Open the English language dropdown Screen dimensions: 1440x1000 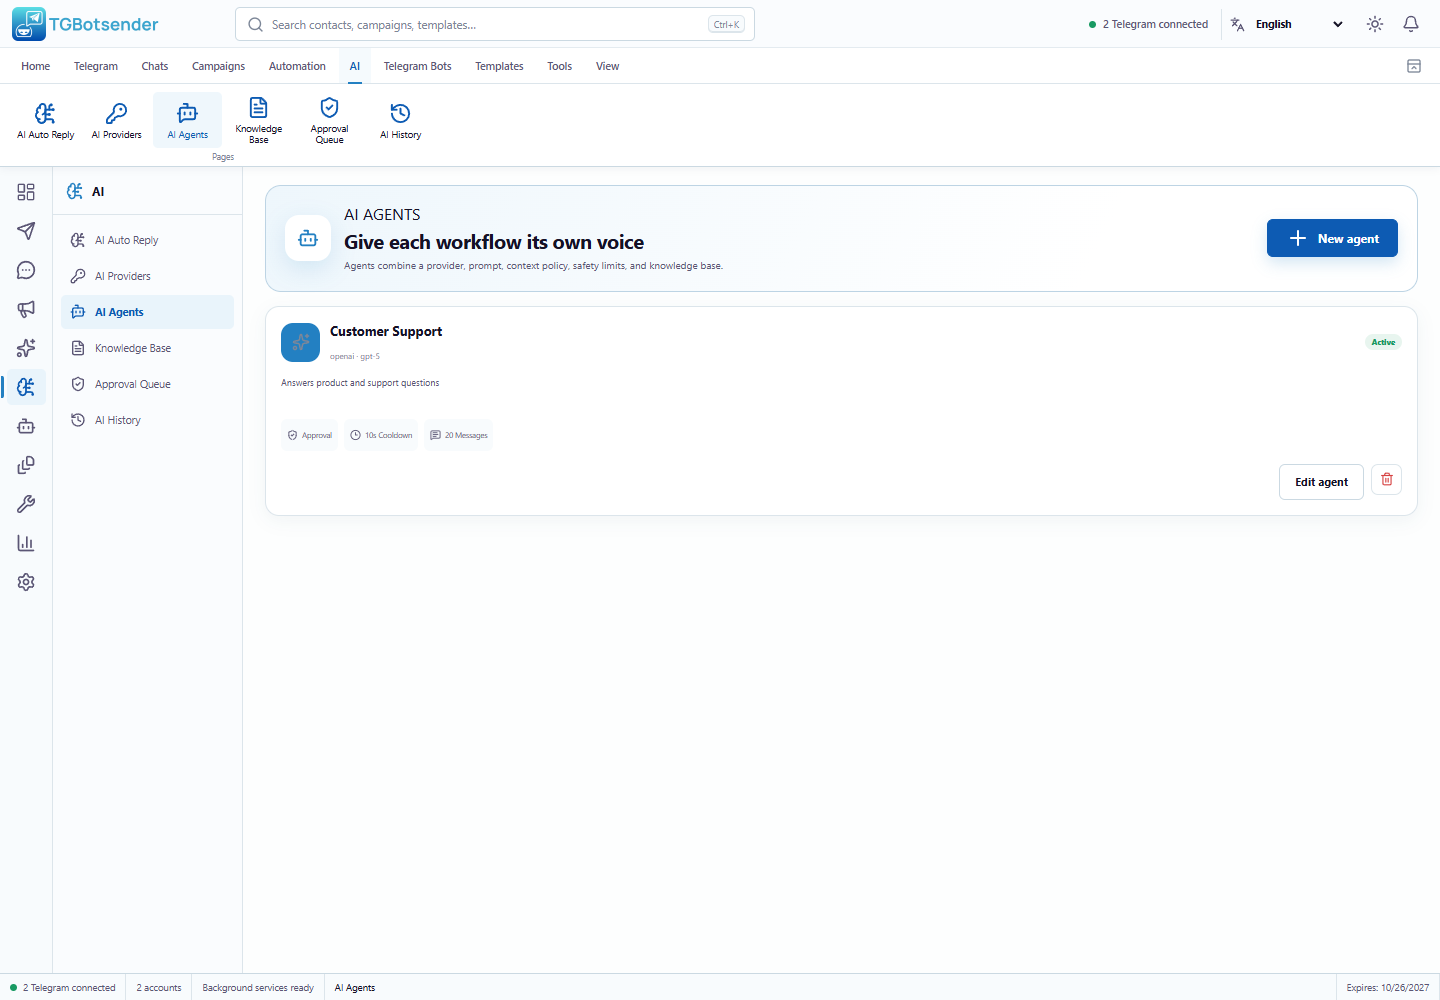1287,24
